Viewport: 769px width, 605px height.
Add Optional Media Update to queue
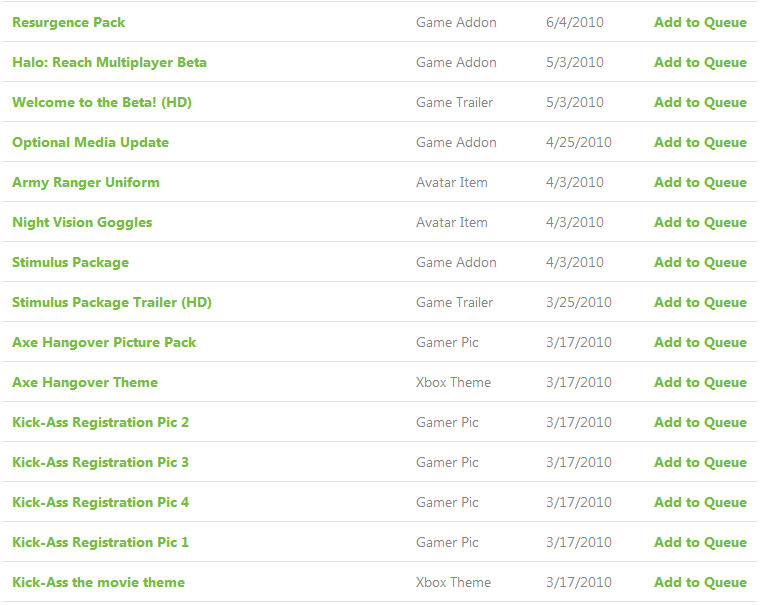pos(700,142)
